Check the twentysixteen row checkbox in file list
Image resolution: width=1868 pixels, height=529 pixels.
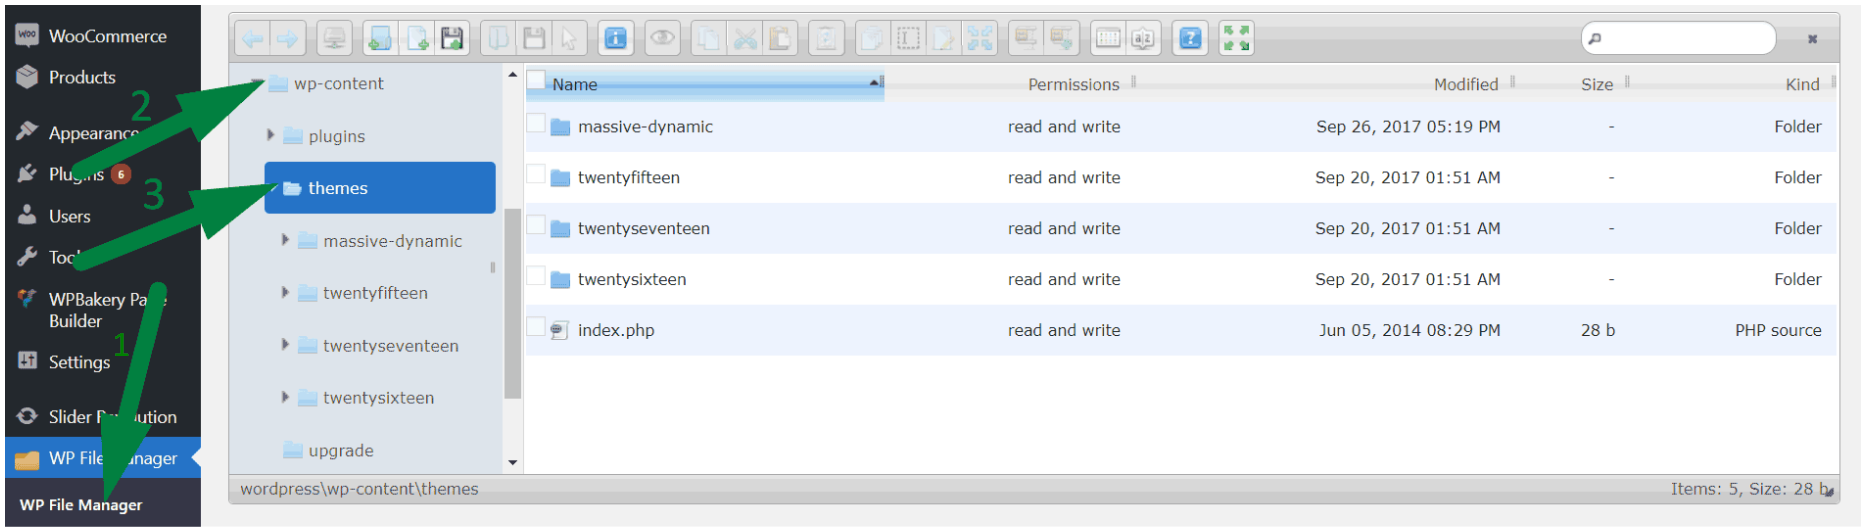(x=536, y=276)
